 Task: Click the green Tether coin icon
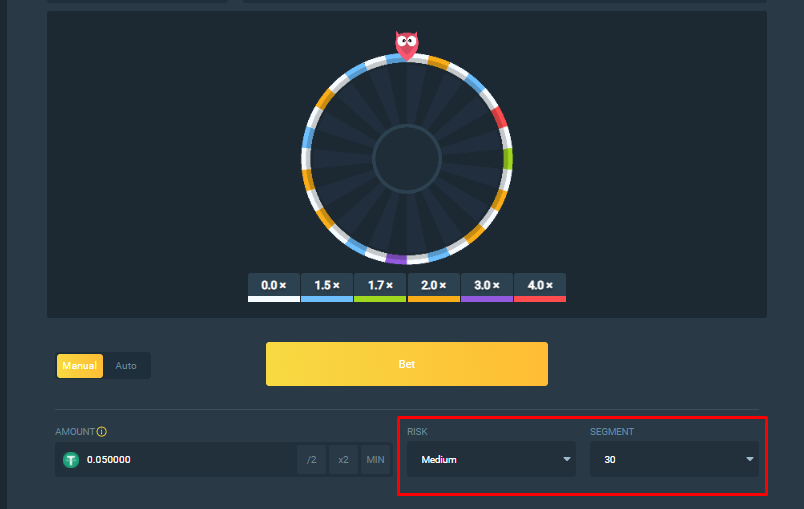click(x=71, y=460)
